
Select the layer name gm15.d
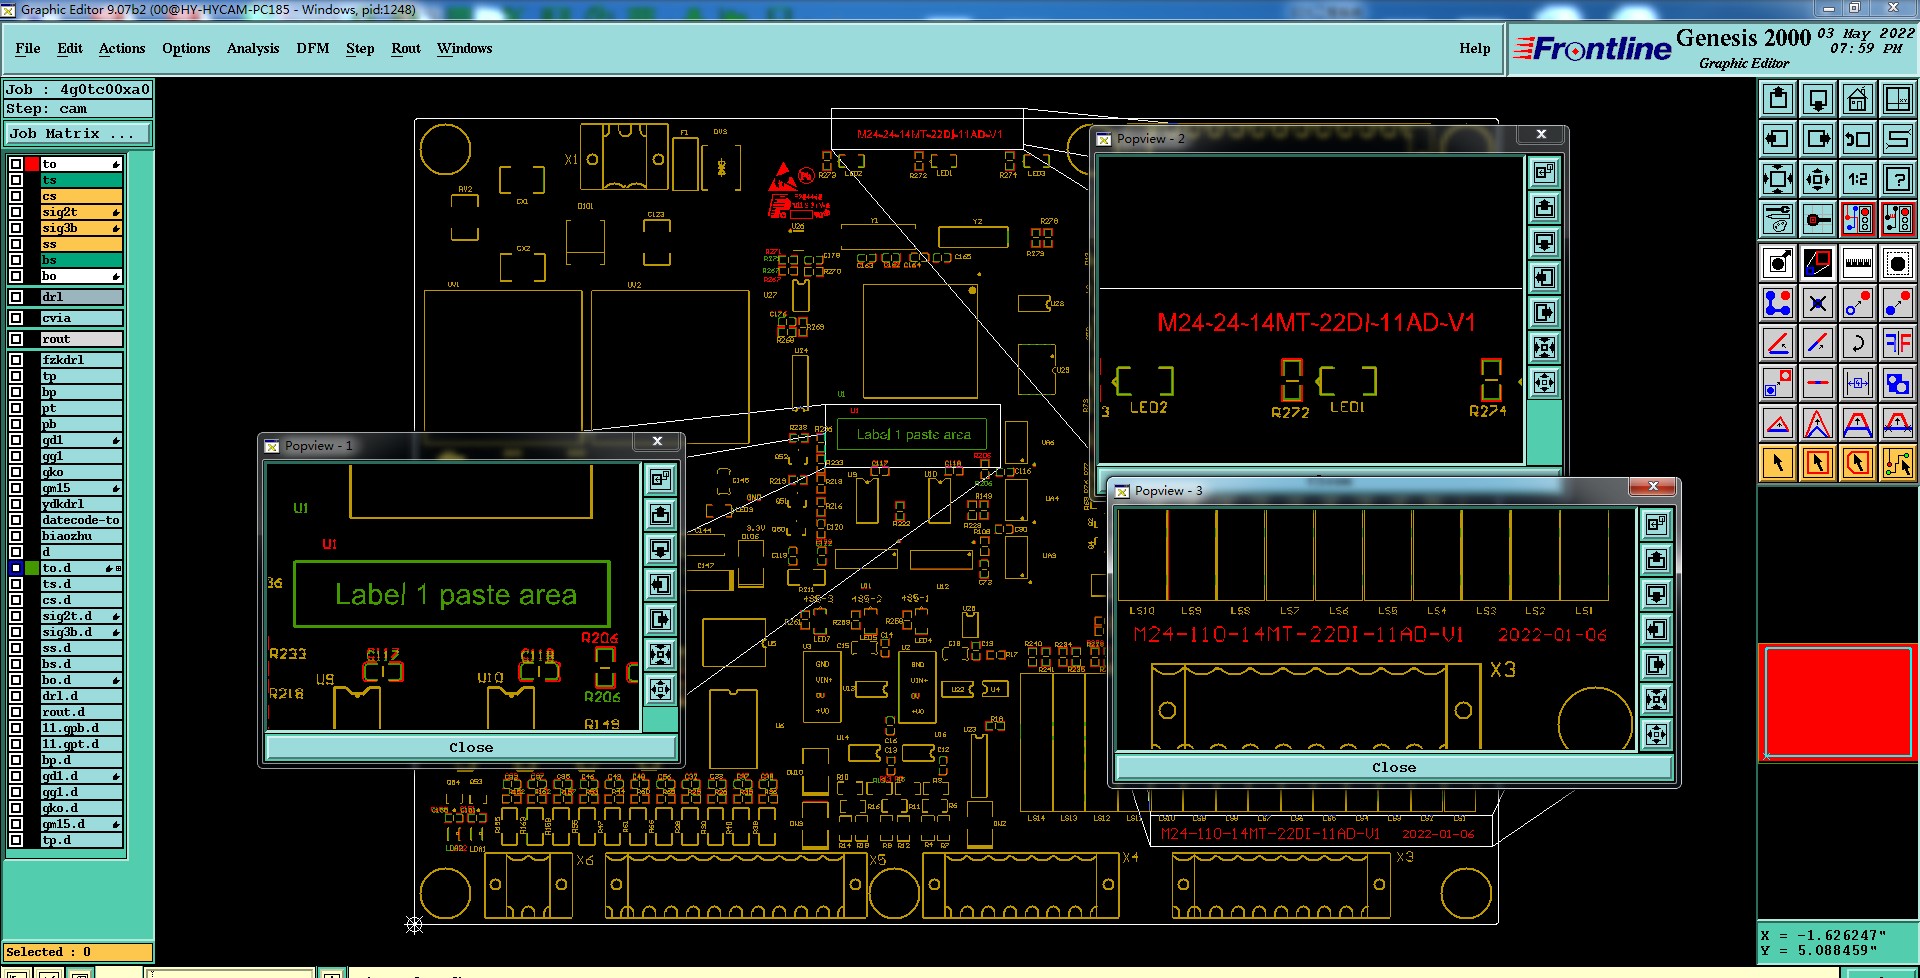coord(81,824)
